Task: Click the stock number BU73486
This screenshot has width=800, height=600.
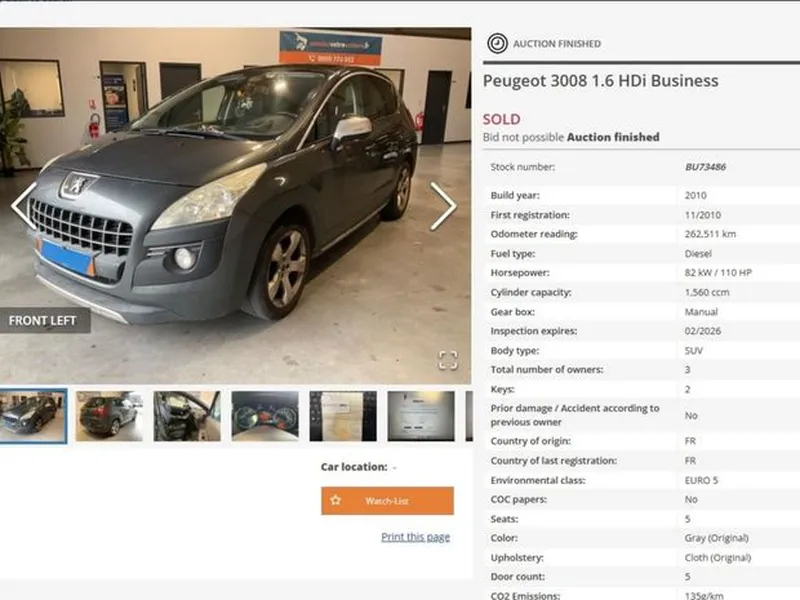Action: pyautogui.click(x=705, y=167)
